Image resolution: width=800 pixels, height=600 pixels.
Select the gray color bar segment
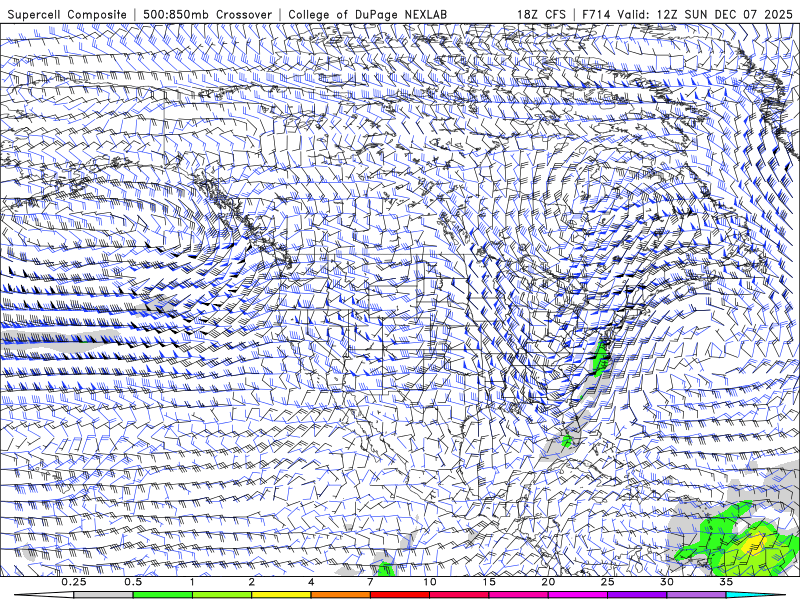(x=104, y=595)
